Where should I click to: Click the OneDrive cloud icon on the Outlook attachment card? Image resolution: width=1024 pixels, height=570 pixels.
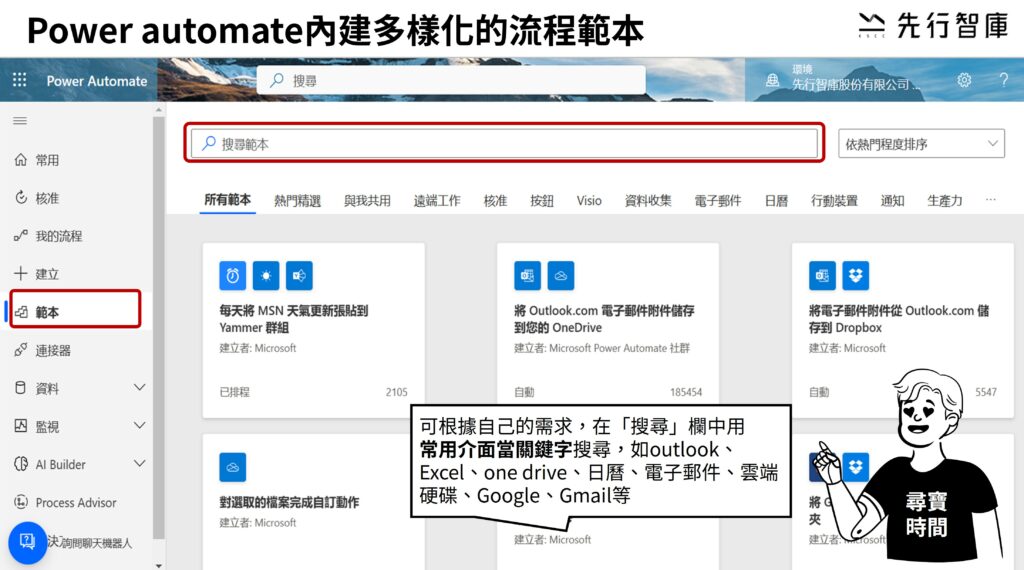click(x=560, y=276)
